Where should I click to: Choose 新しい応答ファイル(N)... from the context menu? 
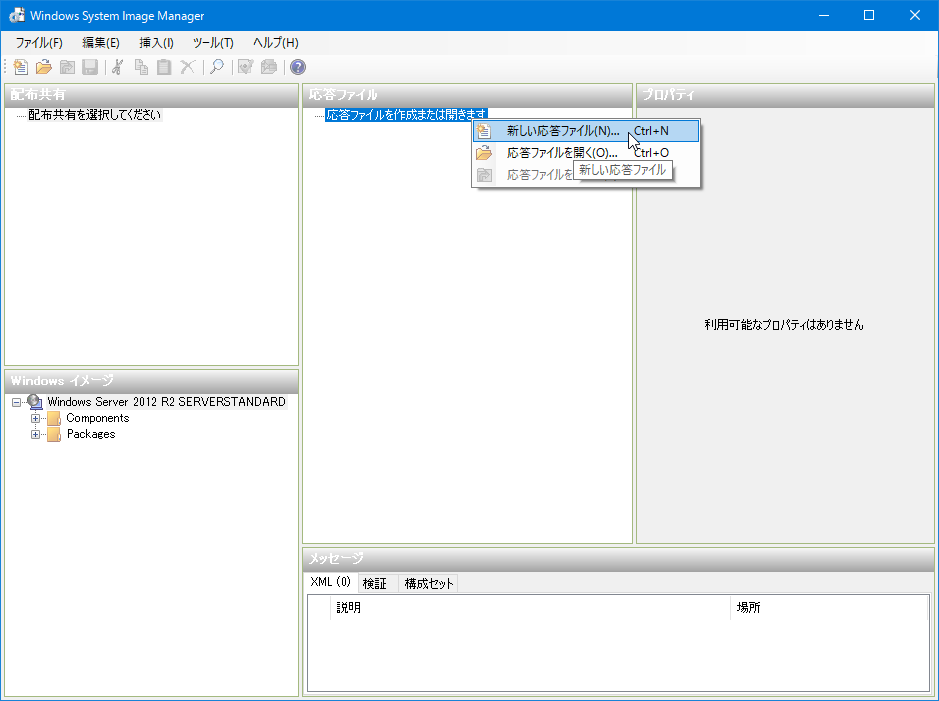(x=586, y=131)
